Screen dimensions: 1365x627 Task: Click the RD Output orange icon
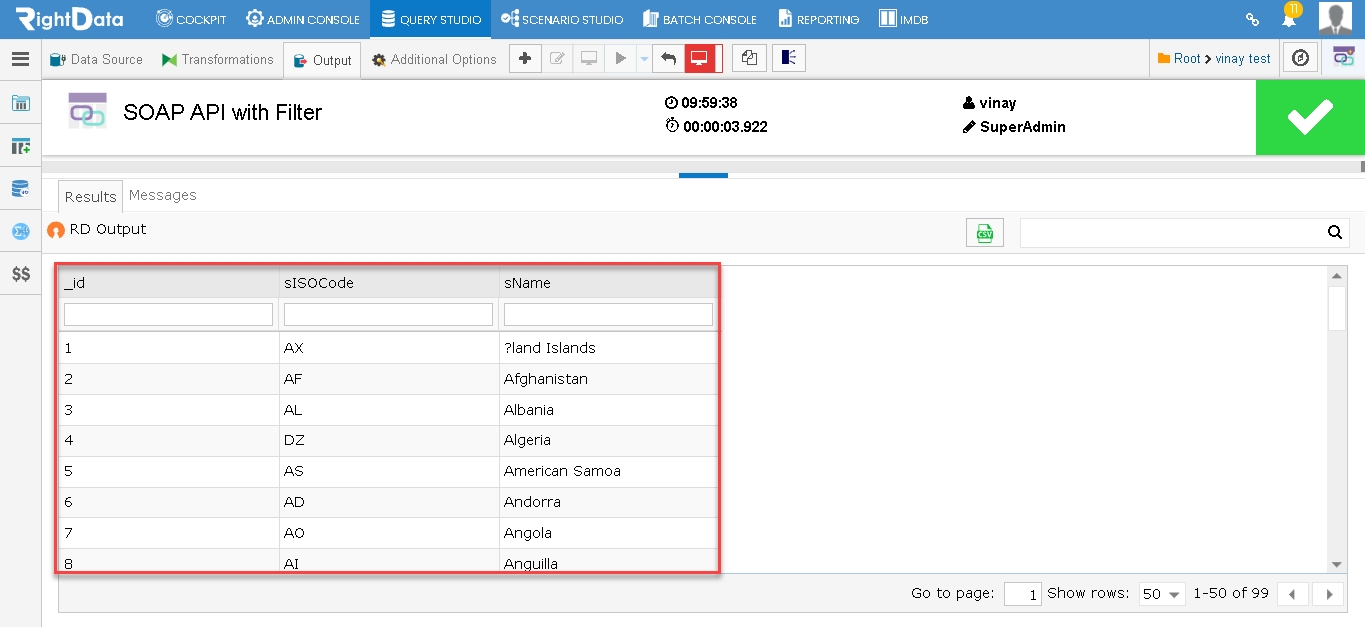pyautogui.click(x=56, y=230)
